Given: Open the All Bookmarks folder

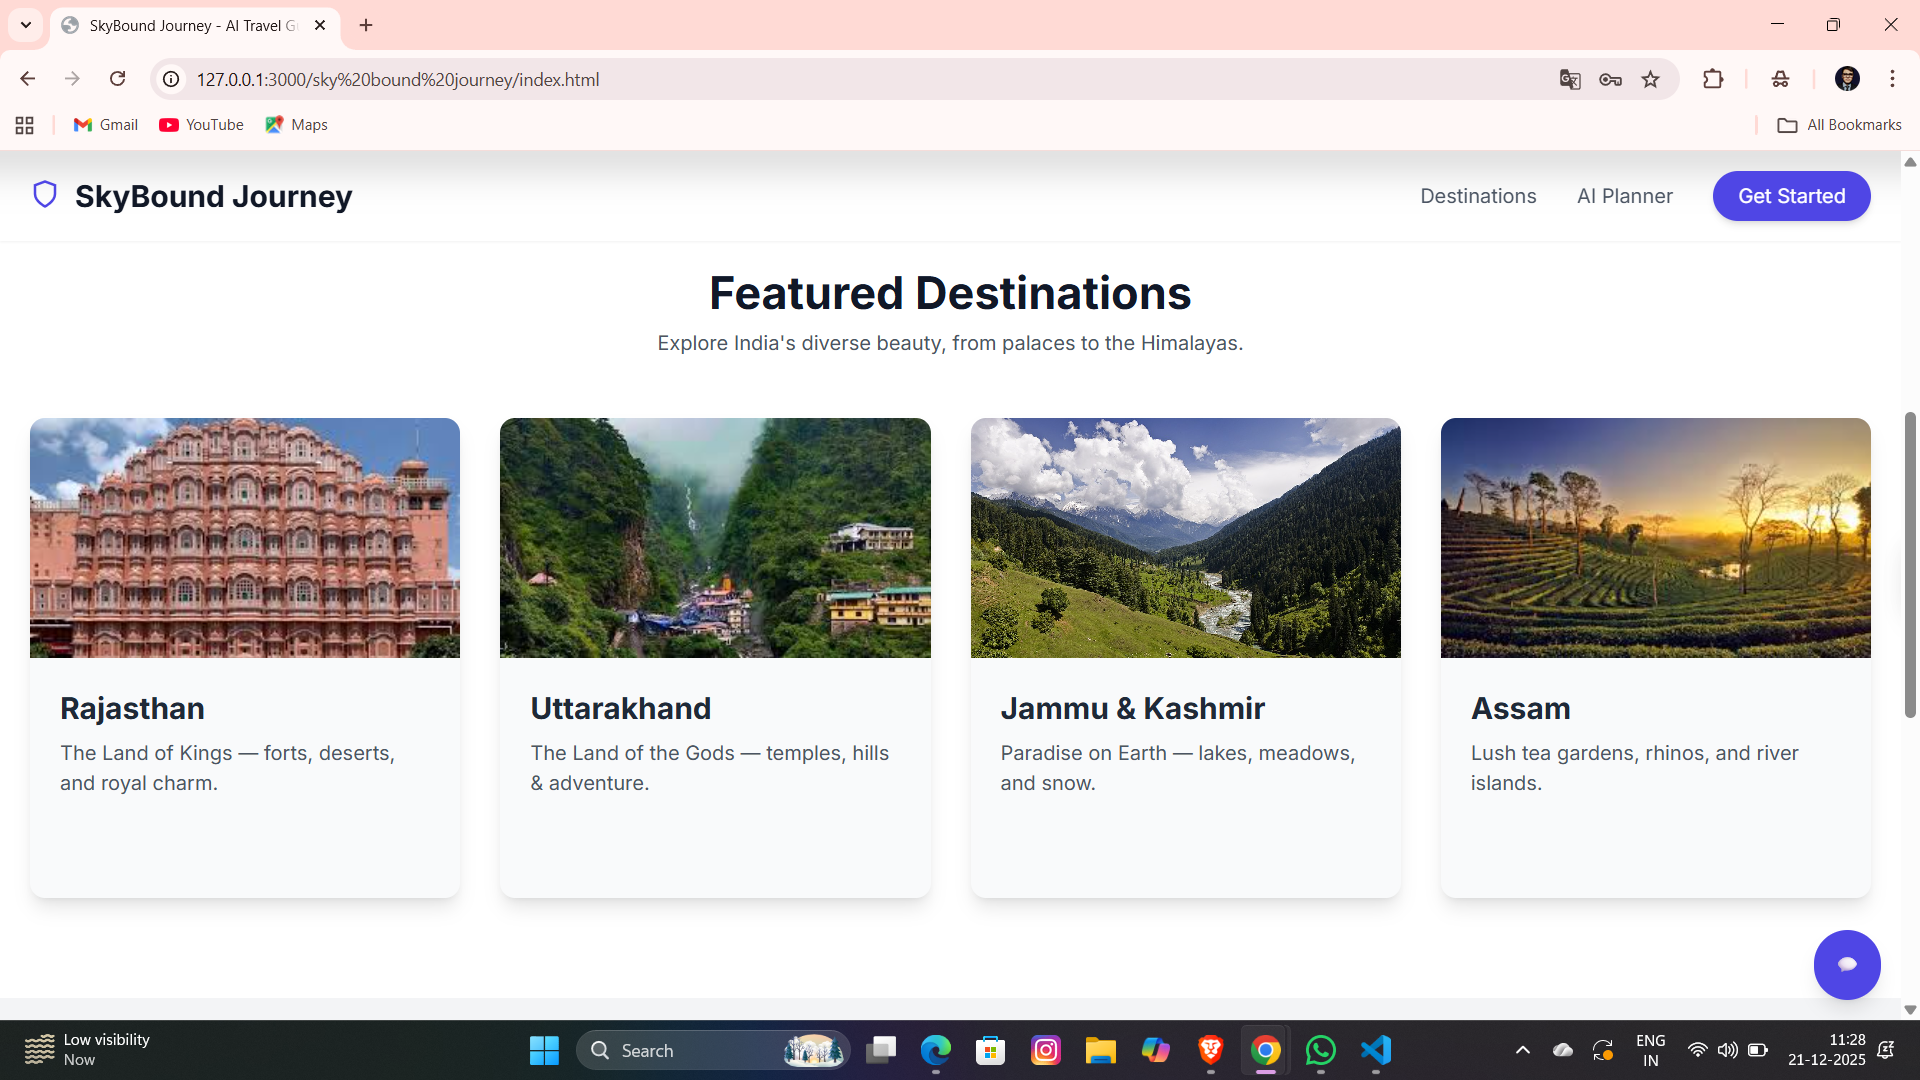Looking at the screenshot, I should [x=1839, y=125].
